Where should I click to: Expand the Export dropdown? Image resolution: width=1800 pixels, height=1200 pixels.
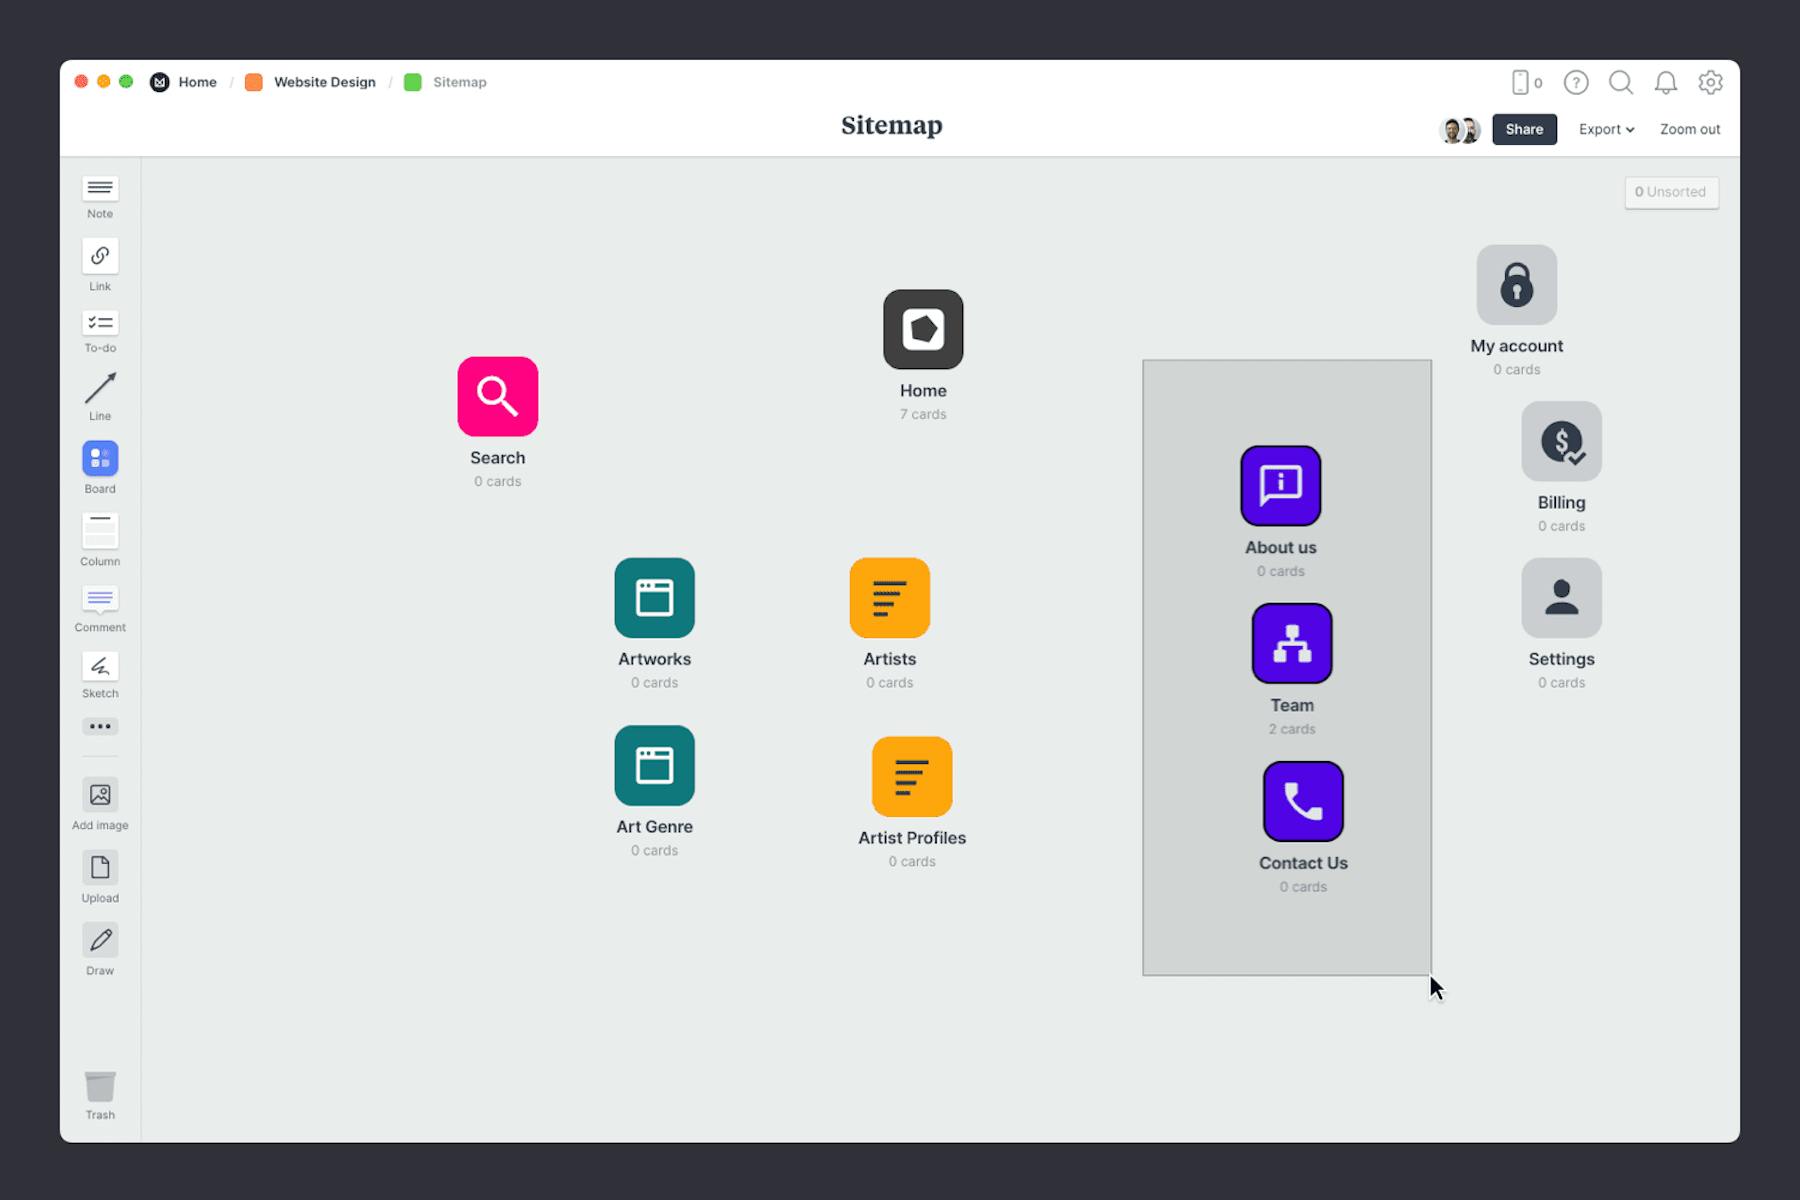coord(1605,129)
